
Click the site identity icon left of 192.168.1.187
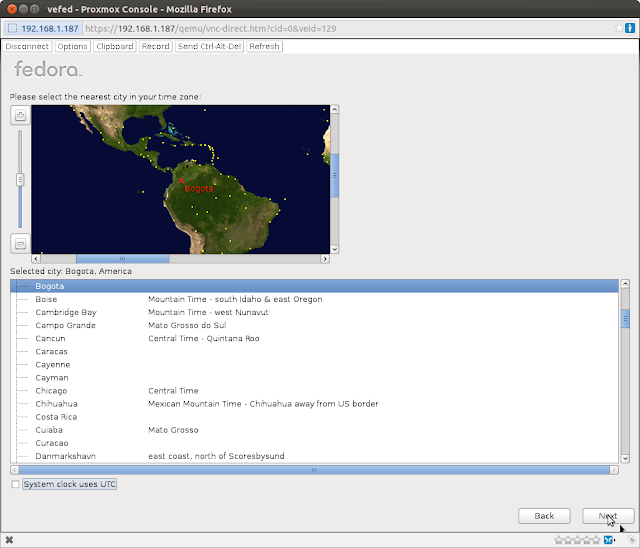point(13,28)
